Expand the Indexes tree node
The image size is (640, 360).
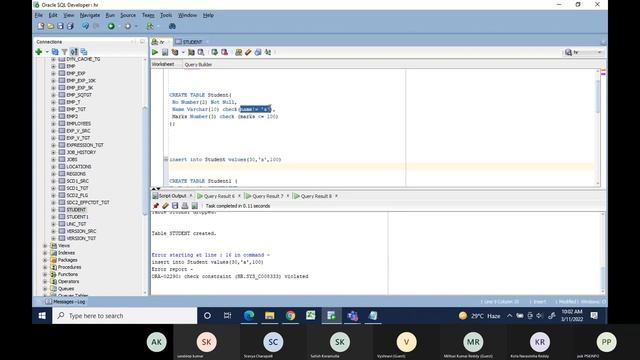[x=45, y=253]
